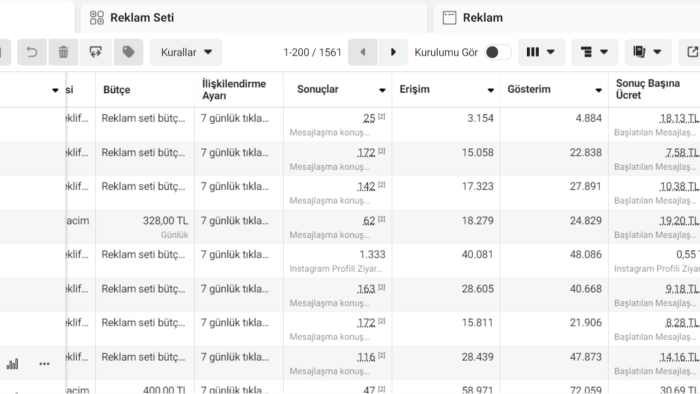Image resolution: width=700 pixels, height=394 pixels.
Task: Click cost value 10,38 TL
Action: click(679, 187)
